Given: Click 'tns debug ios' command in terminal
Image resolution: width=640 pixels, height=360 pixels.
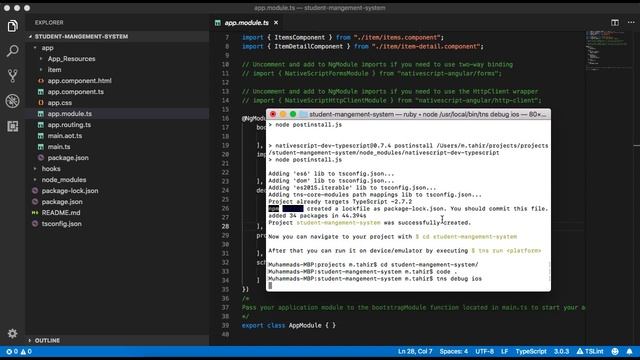Looking at the screenshot, I should point(459,279).
